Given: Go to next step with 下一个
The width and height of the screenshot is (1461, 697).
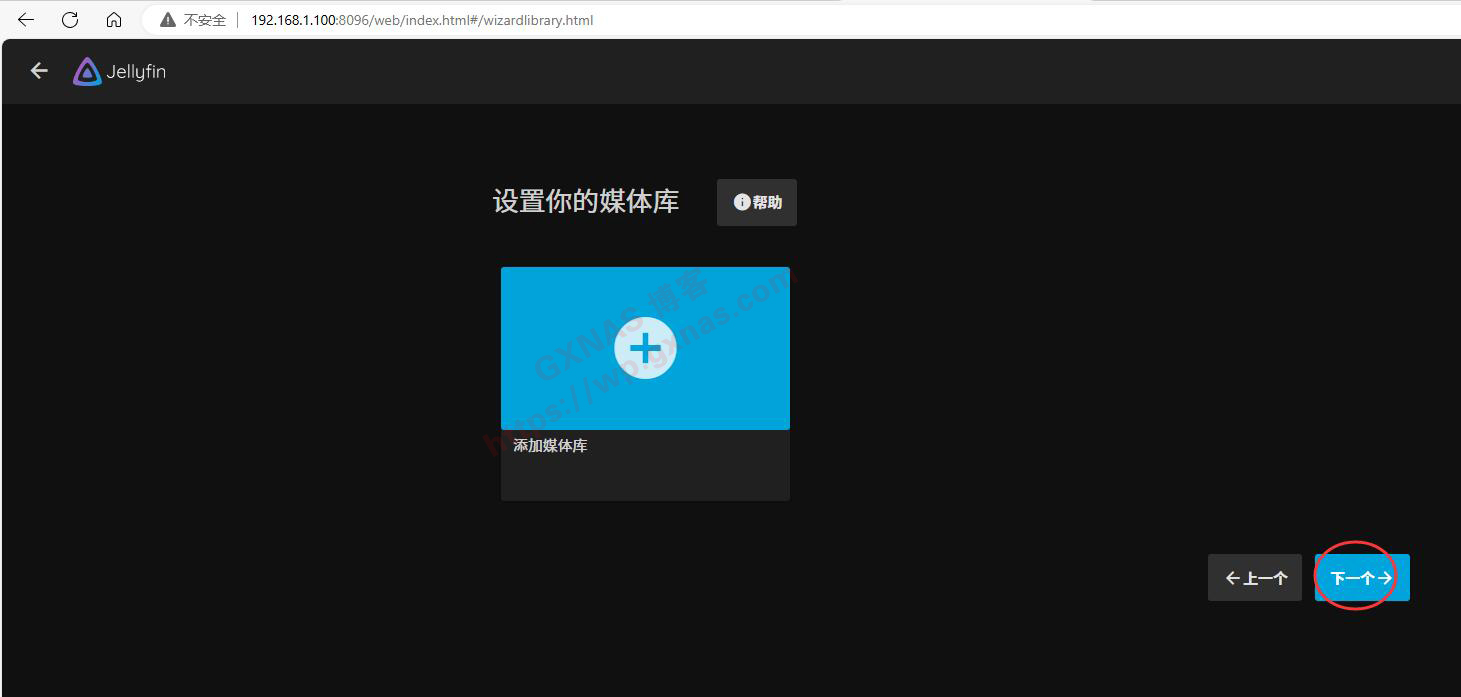Looking at the screenshot, I should pos(1354,578).
